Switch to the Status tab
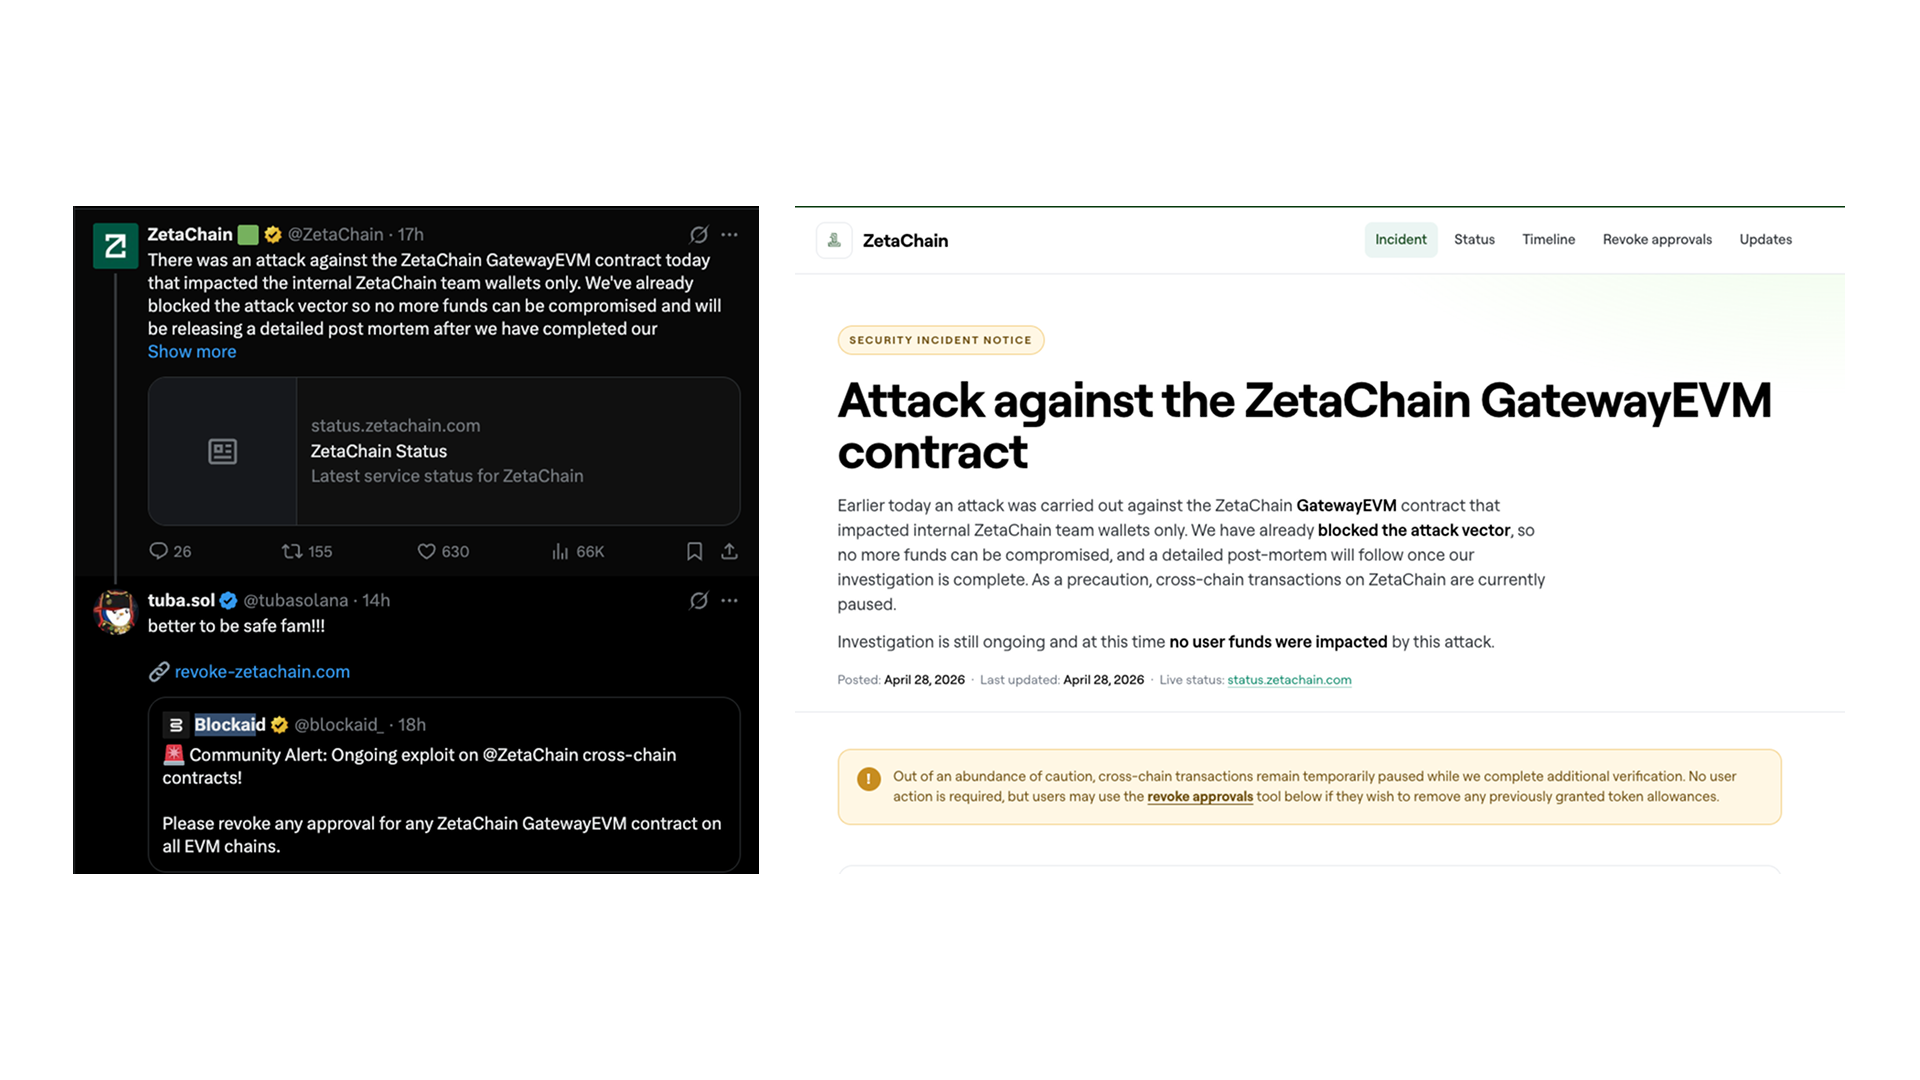 click(x=1474, y=240)
